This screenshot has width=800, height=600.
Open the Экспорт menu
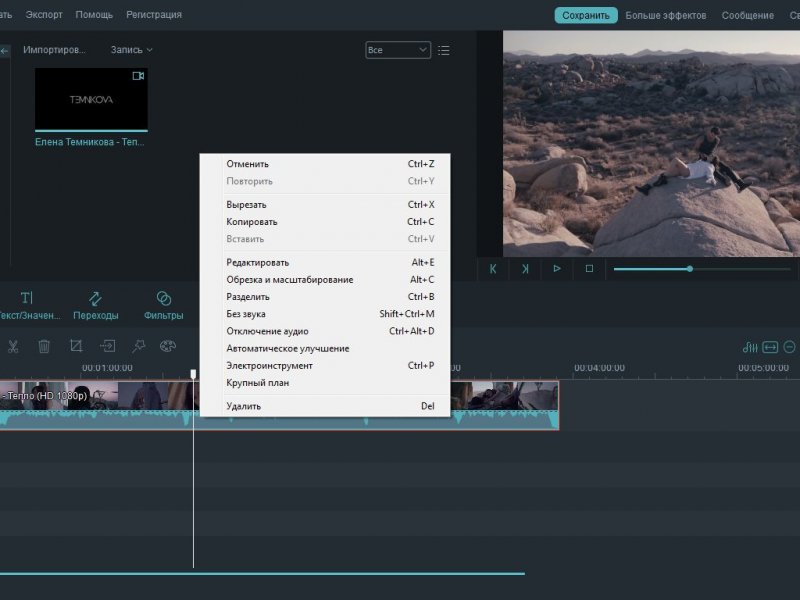pyautogui.click(x=44, y=15)
